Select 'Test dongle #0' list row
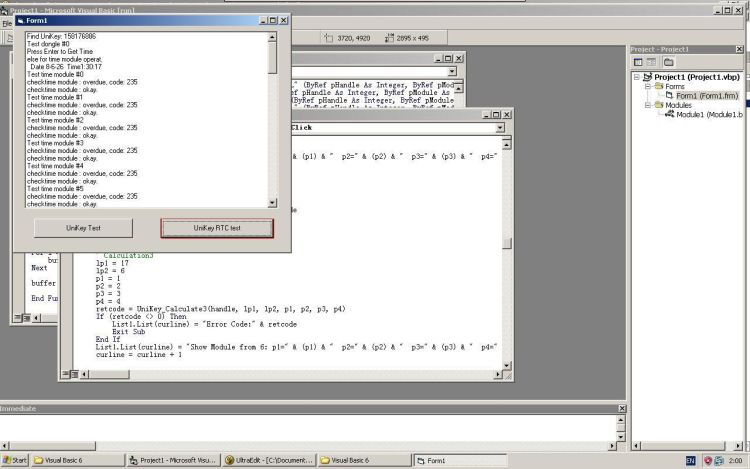The image size is (750, 469). [48, 44]
